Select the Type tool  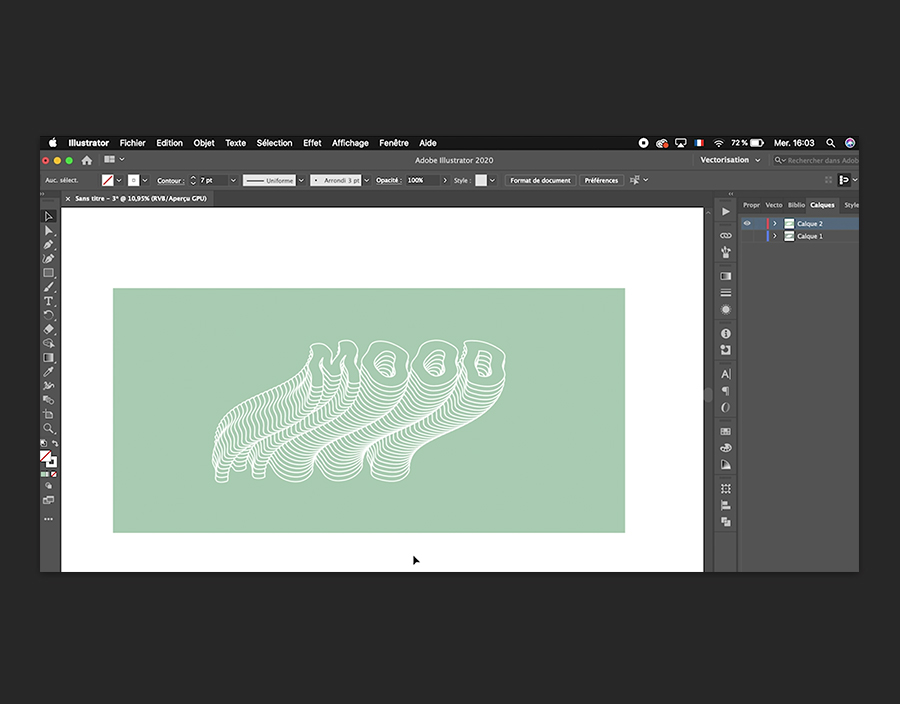click(49, 301)
